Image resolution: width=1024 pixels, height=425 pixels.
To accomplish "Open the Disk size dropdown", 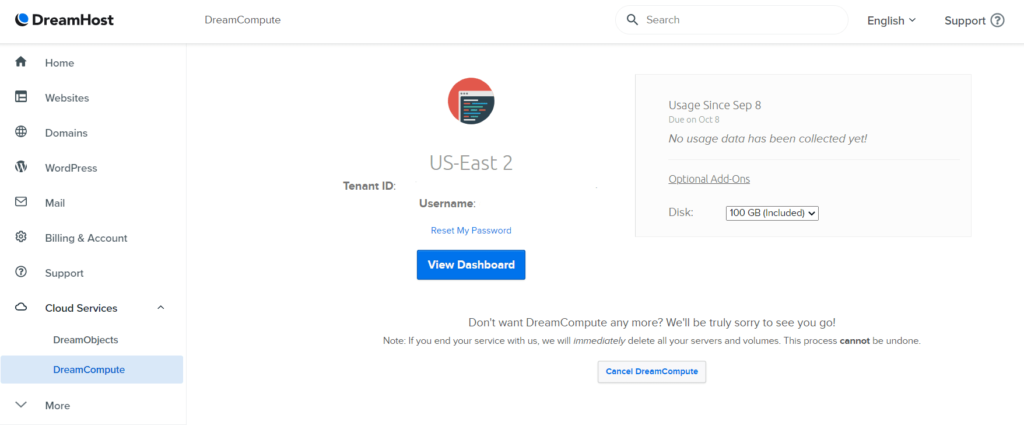I will pos(772,213).
